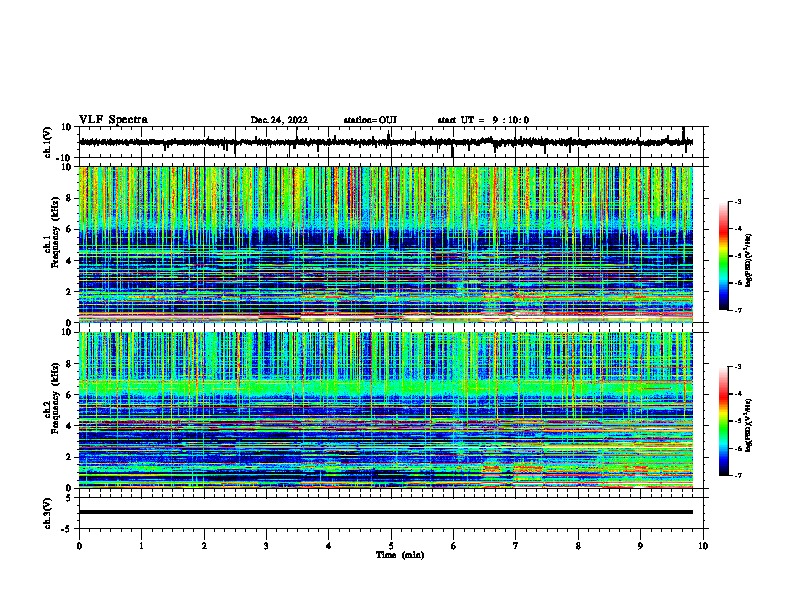Click the ch.2 spectrogram plot area

pyautogui.click(x=386, y=410)
